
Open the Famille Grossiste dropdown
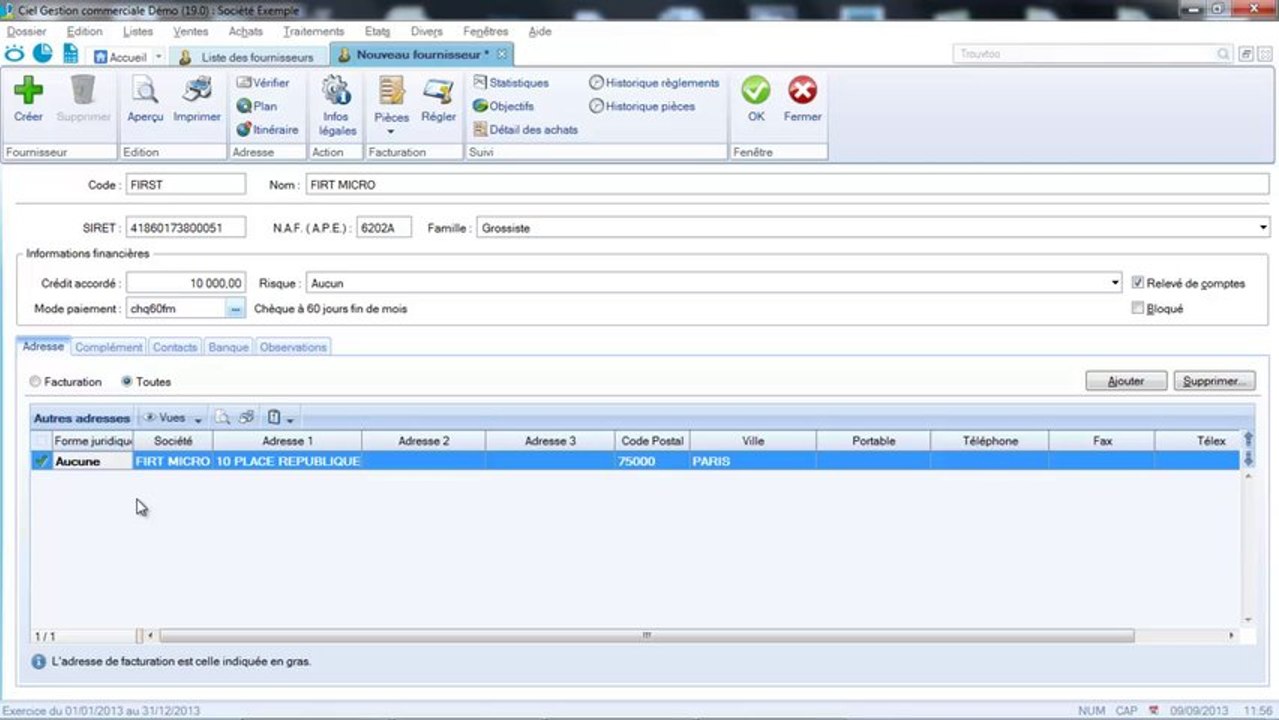click(1263, 228)
